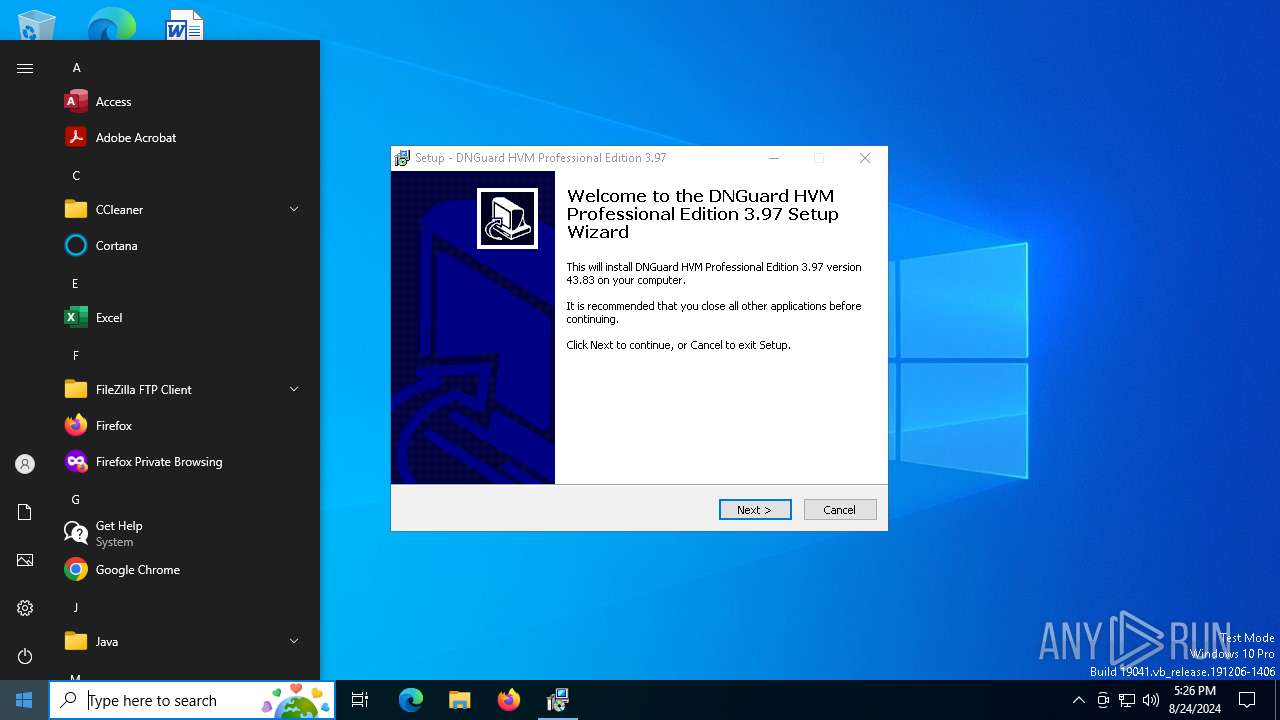The height and width of the screenshot is (720, 1280).
Task: Expand the Java folder chevron
Action: pyautogui.click(x=294, y=641)
